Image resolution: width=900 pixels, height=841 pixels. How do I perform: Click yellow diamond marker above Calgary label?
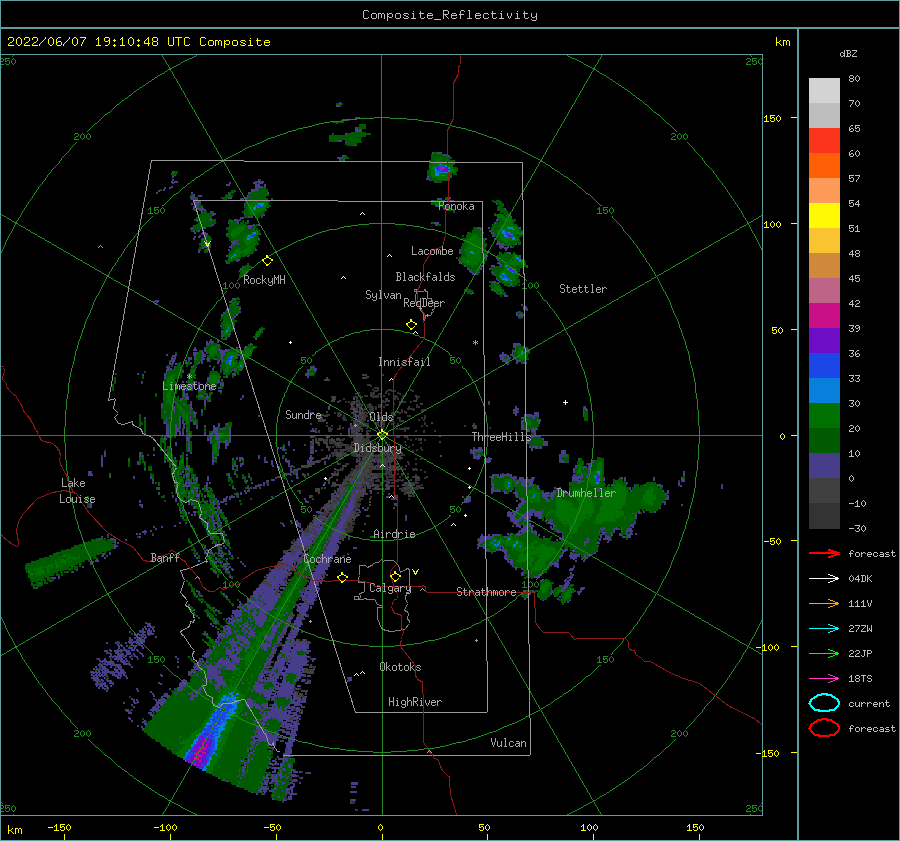pos(395,576)
